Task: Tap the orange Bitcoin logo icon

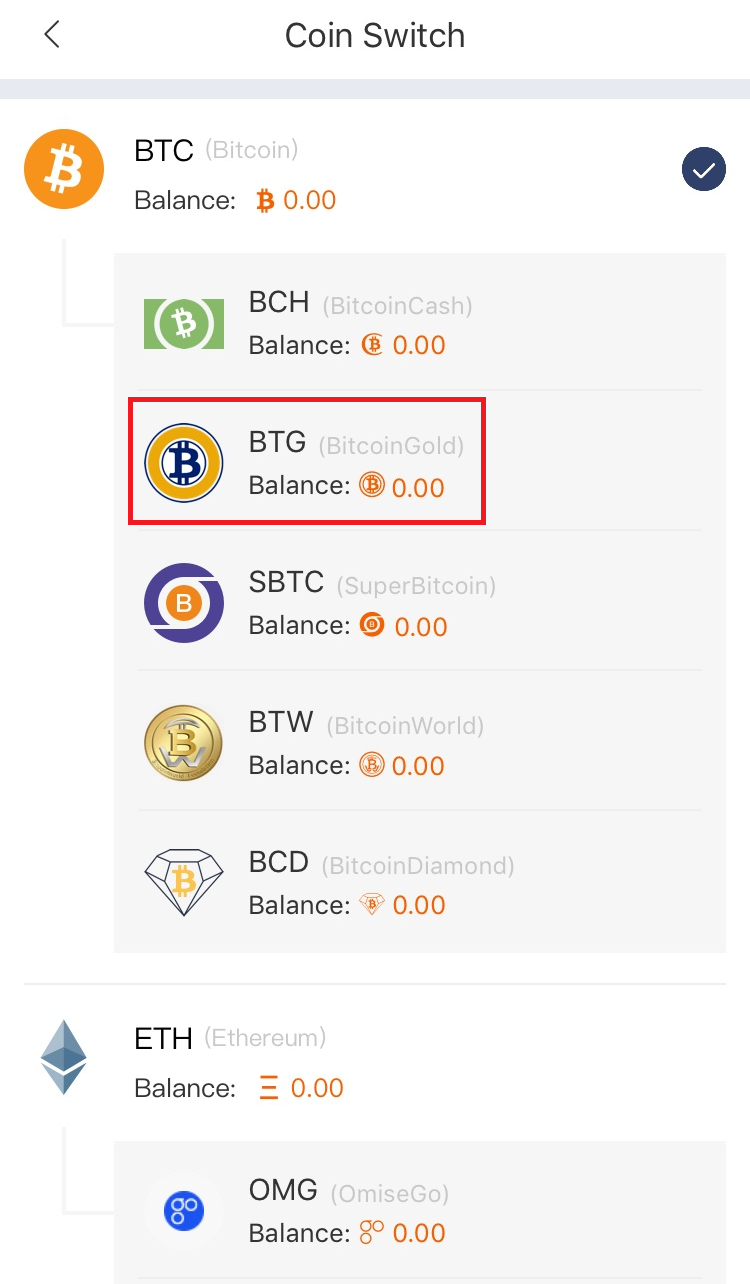Action: pos(64,169)
